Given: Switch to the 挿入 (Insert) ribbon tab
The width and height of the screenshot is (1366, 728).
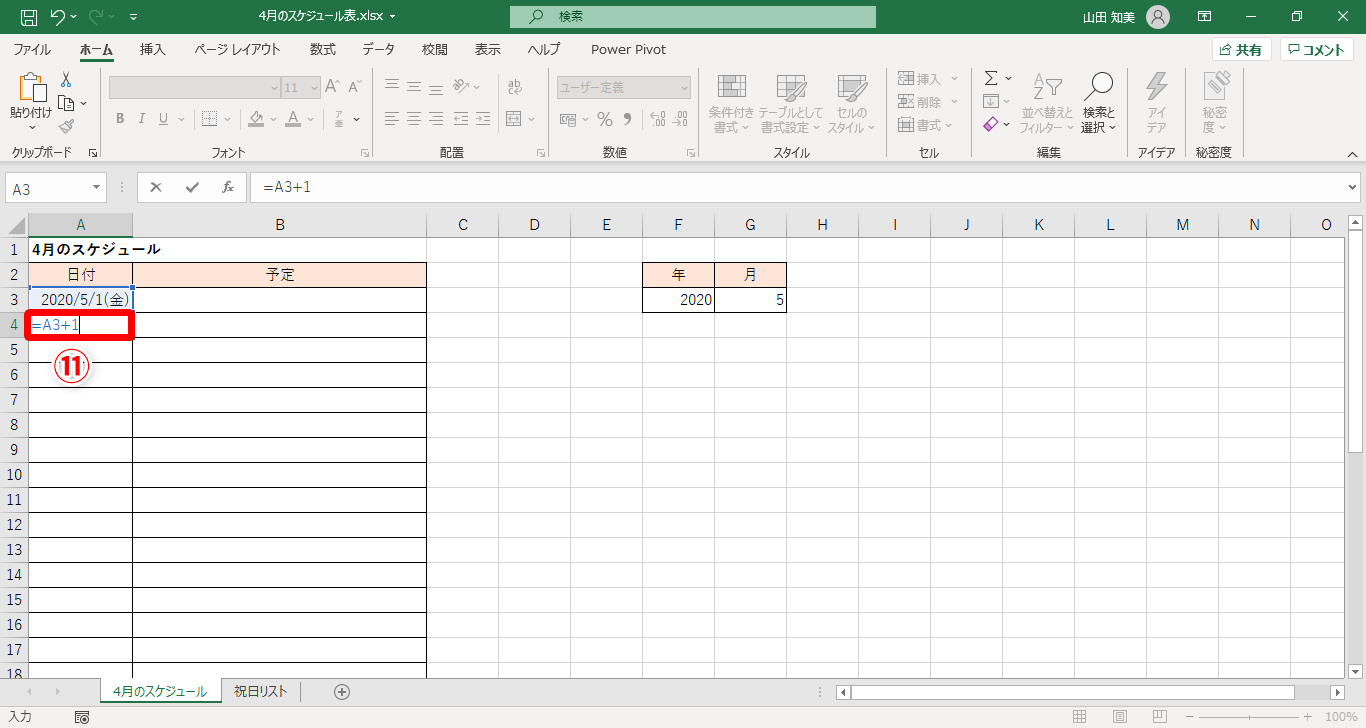Looking at the screenshot, I should [x=153, y=49].
